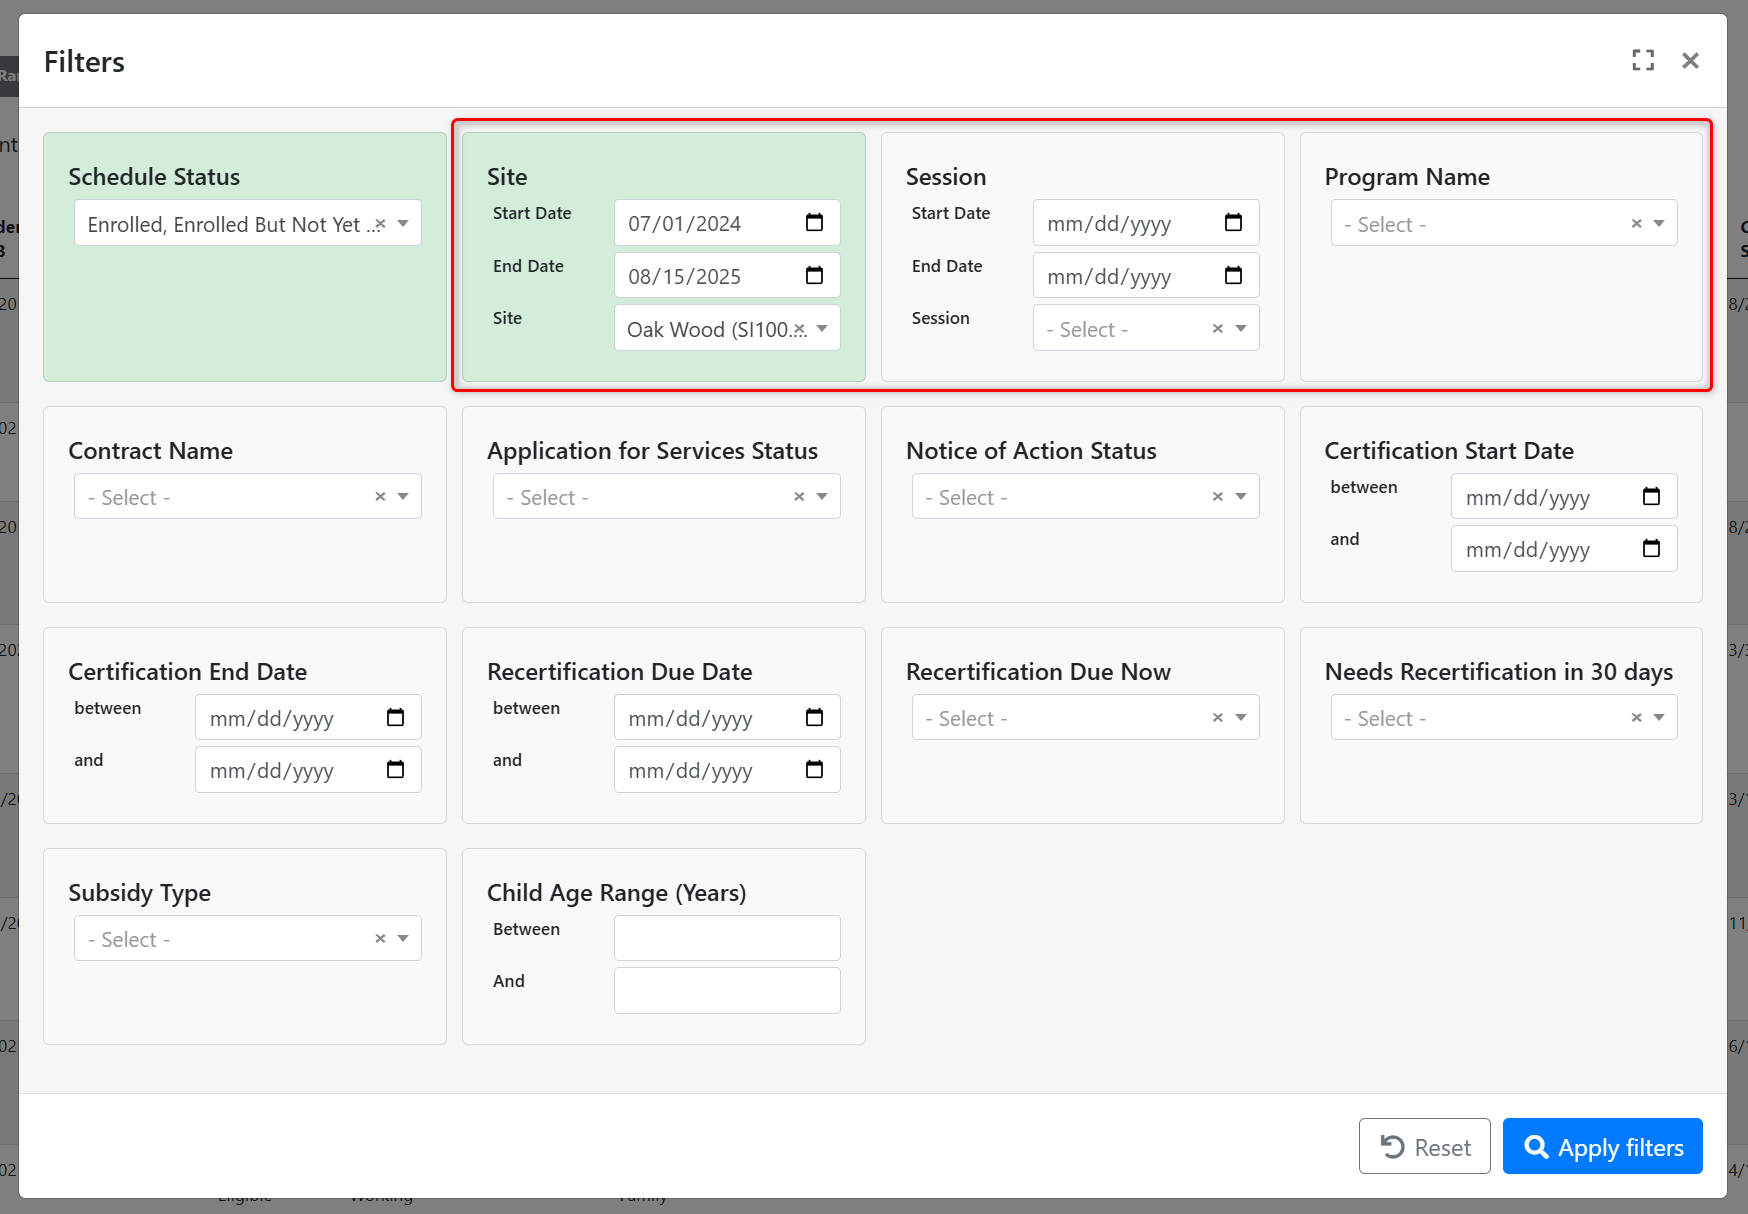Focus Certification Start Date between input
Image resolution: width=1748 pixels, height=1214 pixels.
tap(1564, 496)
